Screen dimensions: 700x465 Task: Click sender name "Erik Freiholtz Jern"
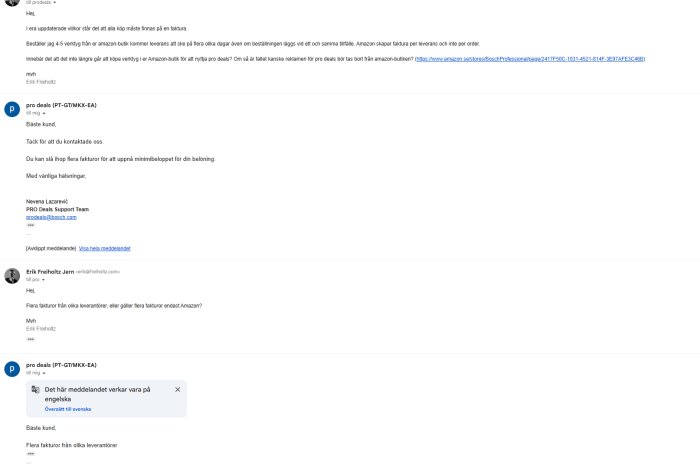tap(50, 272)
